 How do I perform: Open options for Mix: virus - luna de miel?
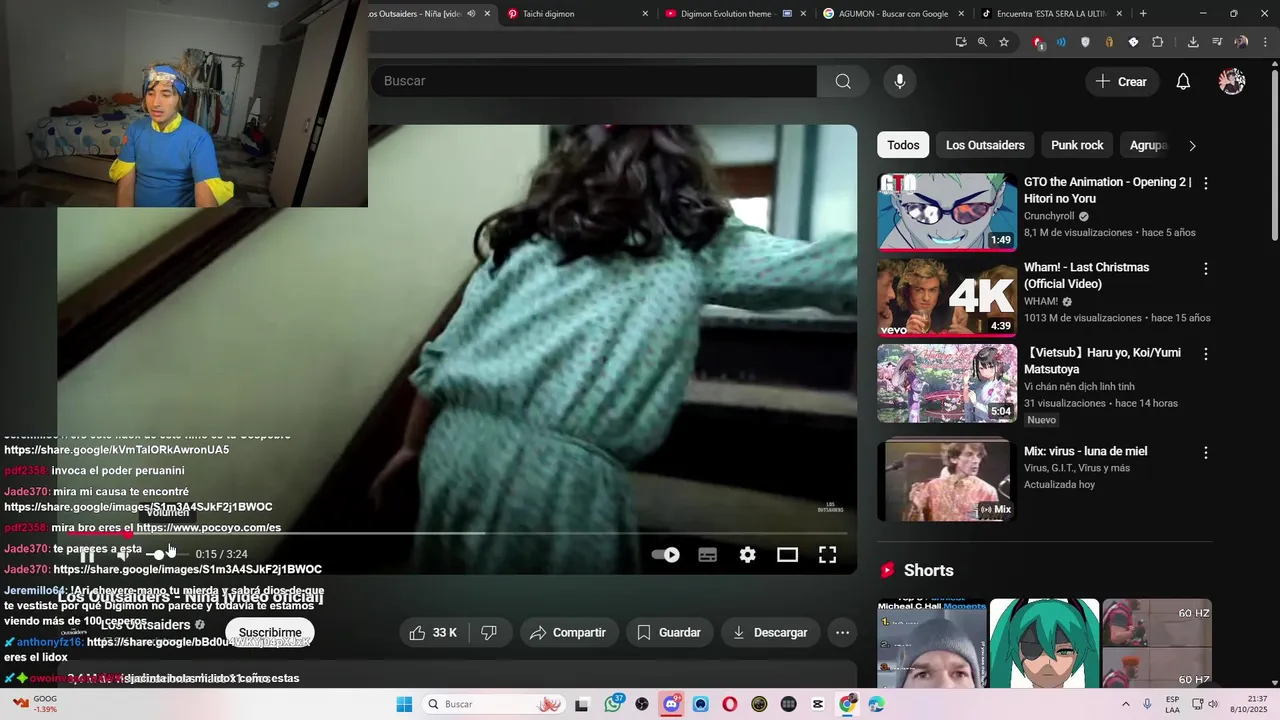(x=1206, y=452)
